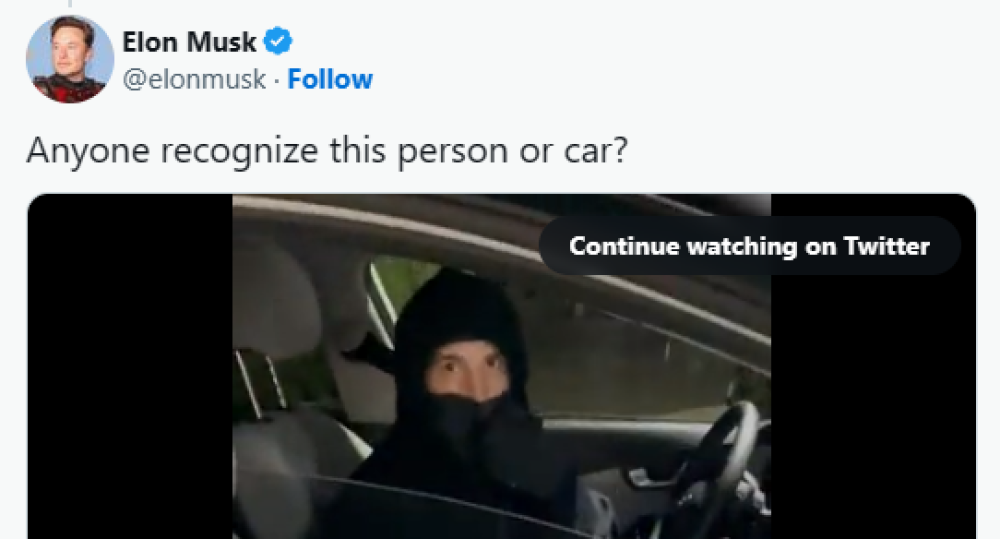Click the word "Twitter" in overlay pill
The width and height of the screenshot is (1000, 539).
coord(886,246)
